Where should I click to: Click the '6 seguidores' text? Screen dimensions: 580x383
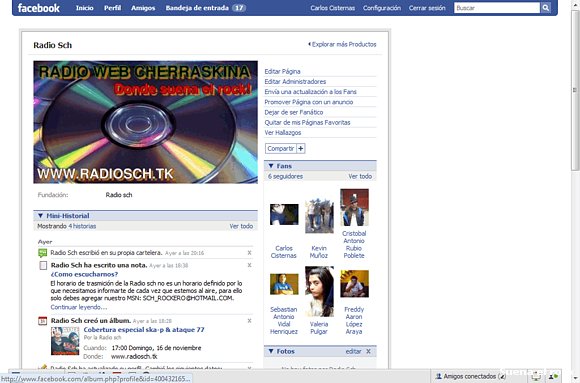[x=285, y=176]
